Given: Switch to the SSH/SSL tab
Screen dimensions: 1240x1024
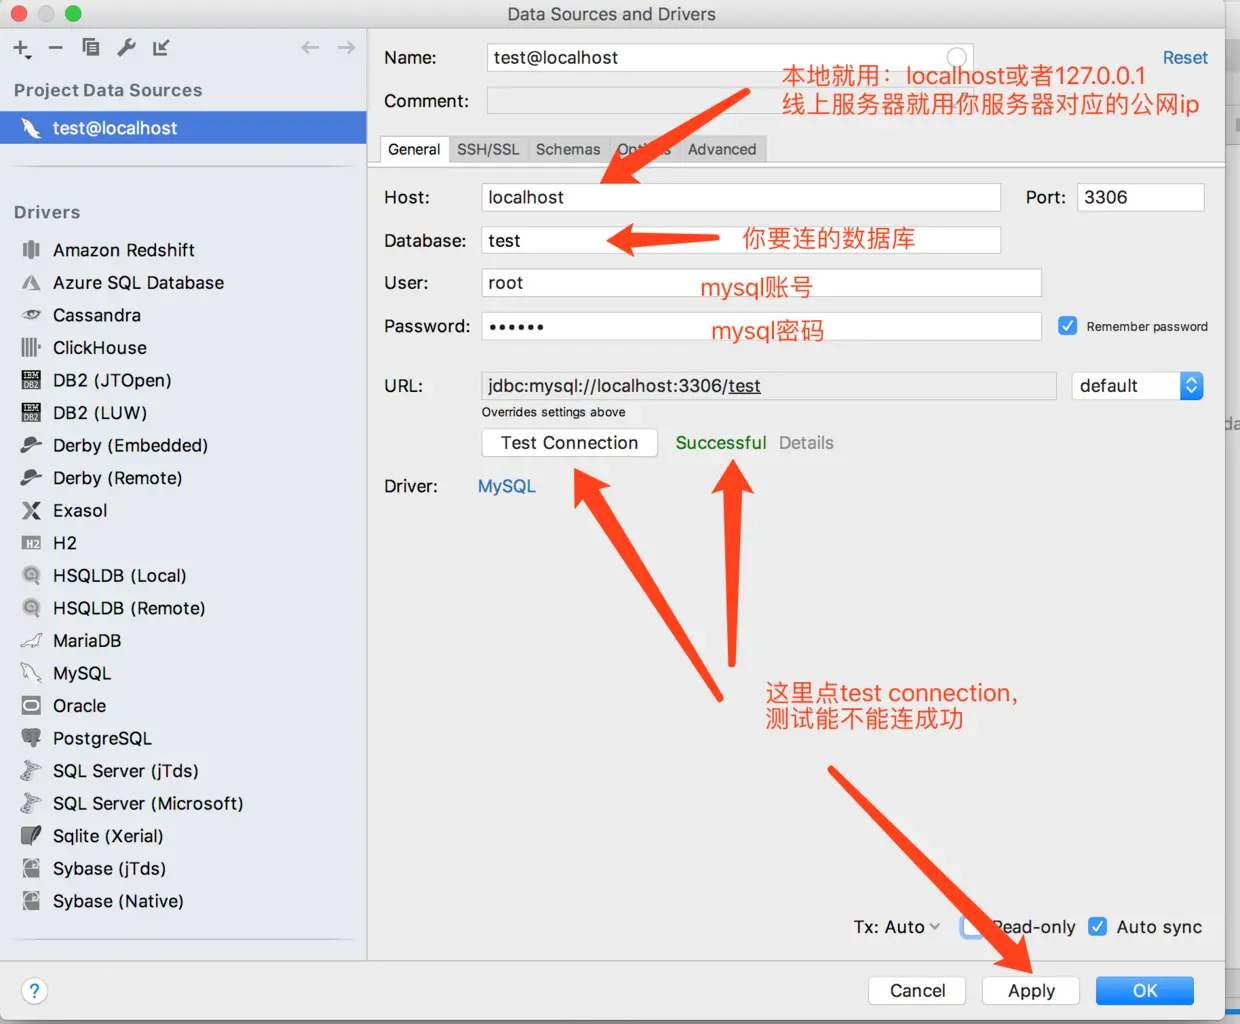Looking at the screenshot, I should coord(488,149).
